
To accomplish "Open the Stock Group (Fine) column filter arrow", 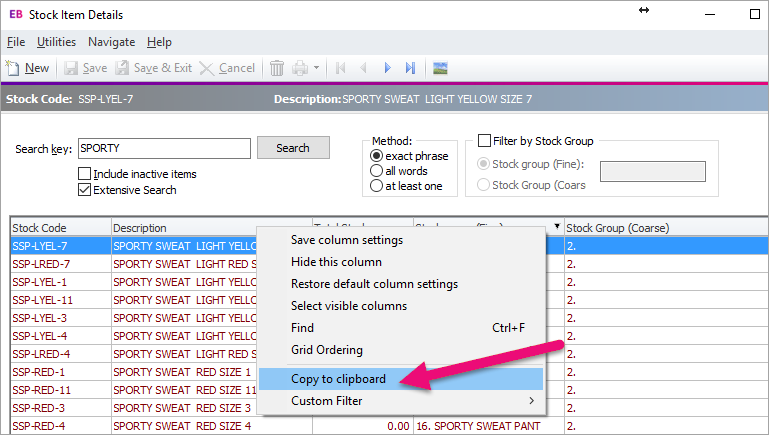I will 556,228.
